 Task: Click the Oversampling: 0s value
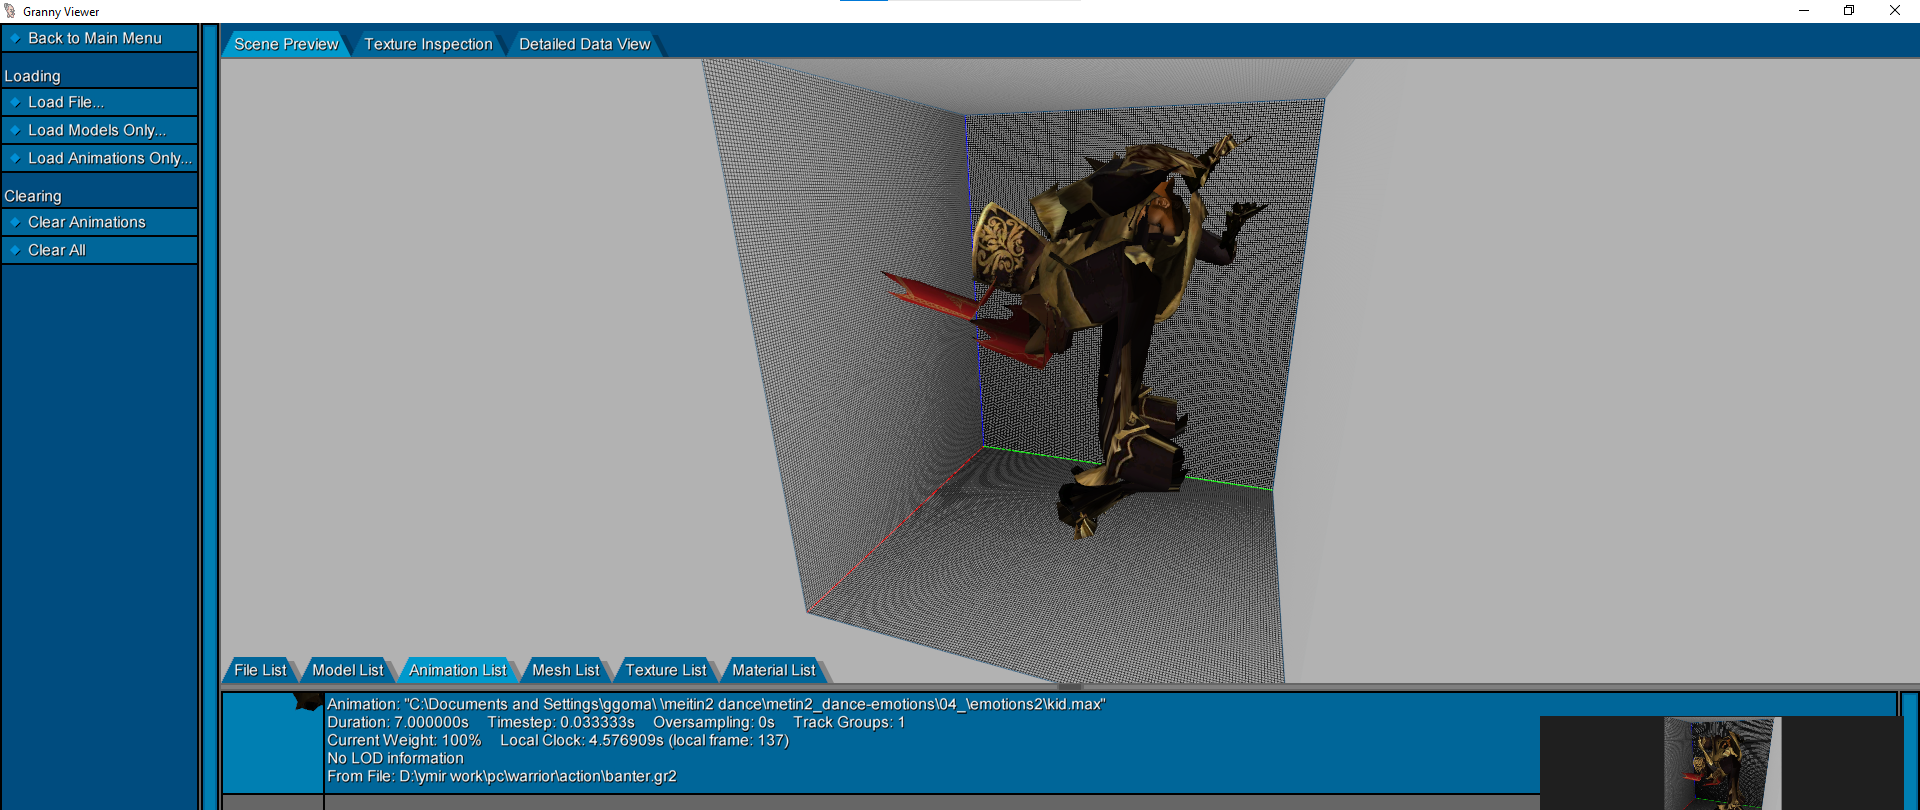714,722
